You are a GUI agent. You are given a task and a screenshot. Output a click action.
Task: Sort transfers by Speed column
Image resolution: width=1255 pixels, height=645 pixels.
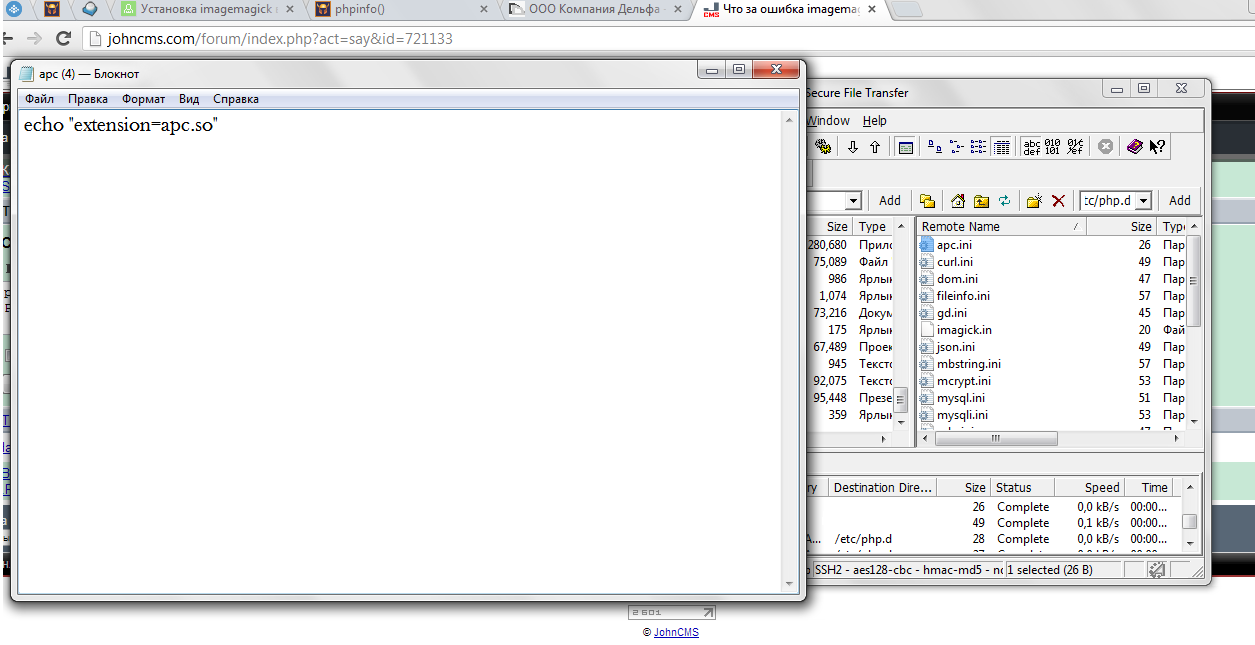[1088, 487]
